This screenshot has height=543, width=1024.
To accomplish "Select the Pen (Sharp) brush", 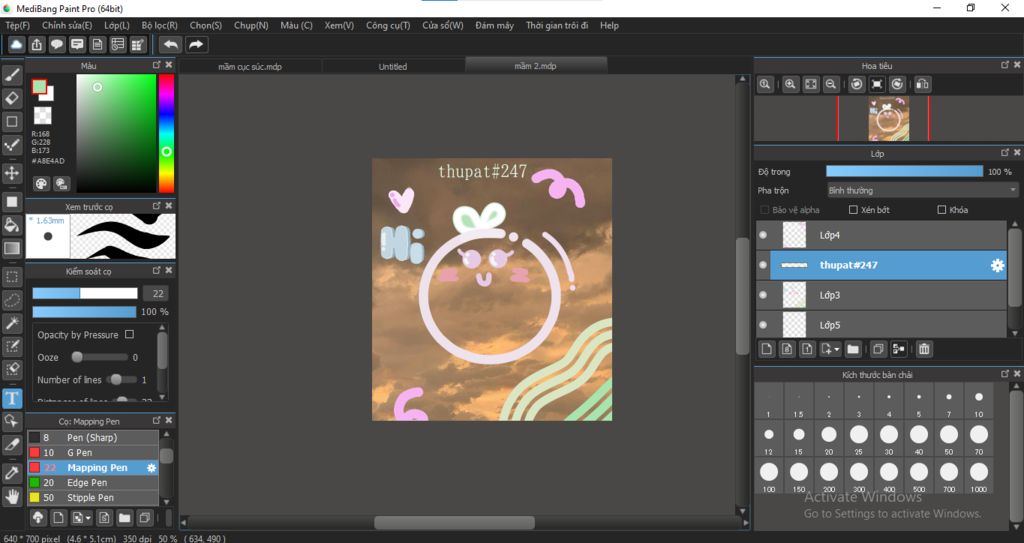I will pyautogui.click(x=93, y=437).
